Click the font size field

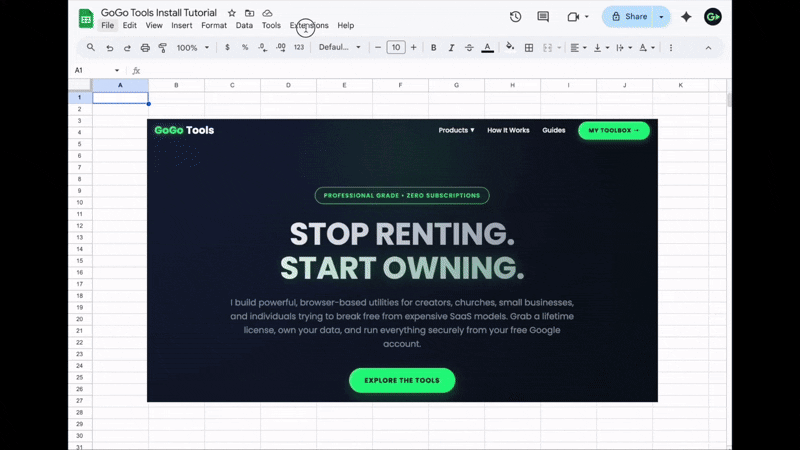click(x=396, y=47)
